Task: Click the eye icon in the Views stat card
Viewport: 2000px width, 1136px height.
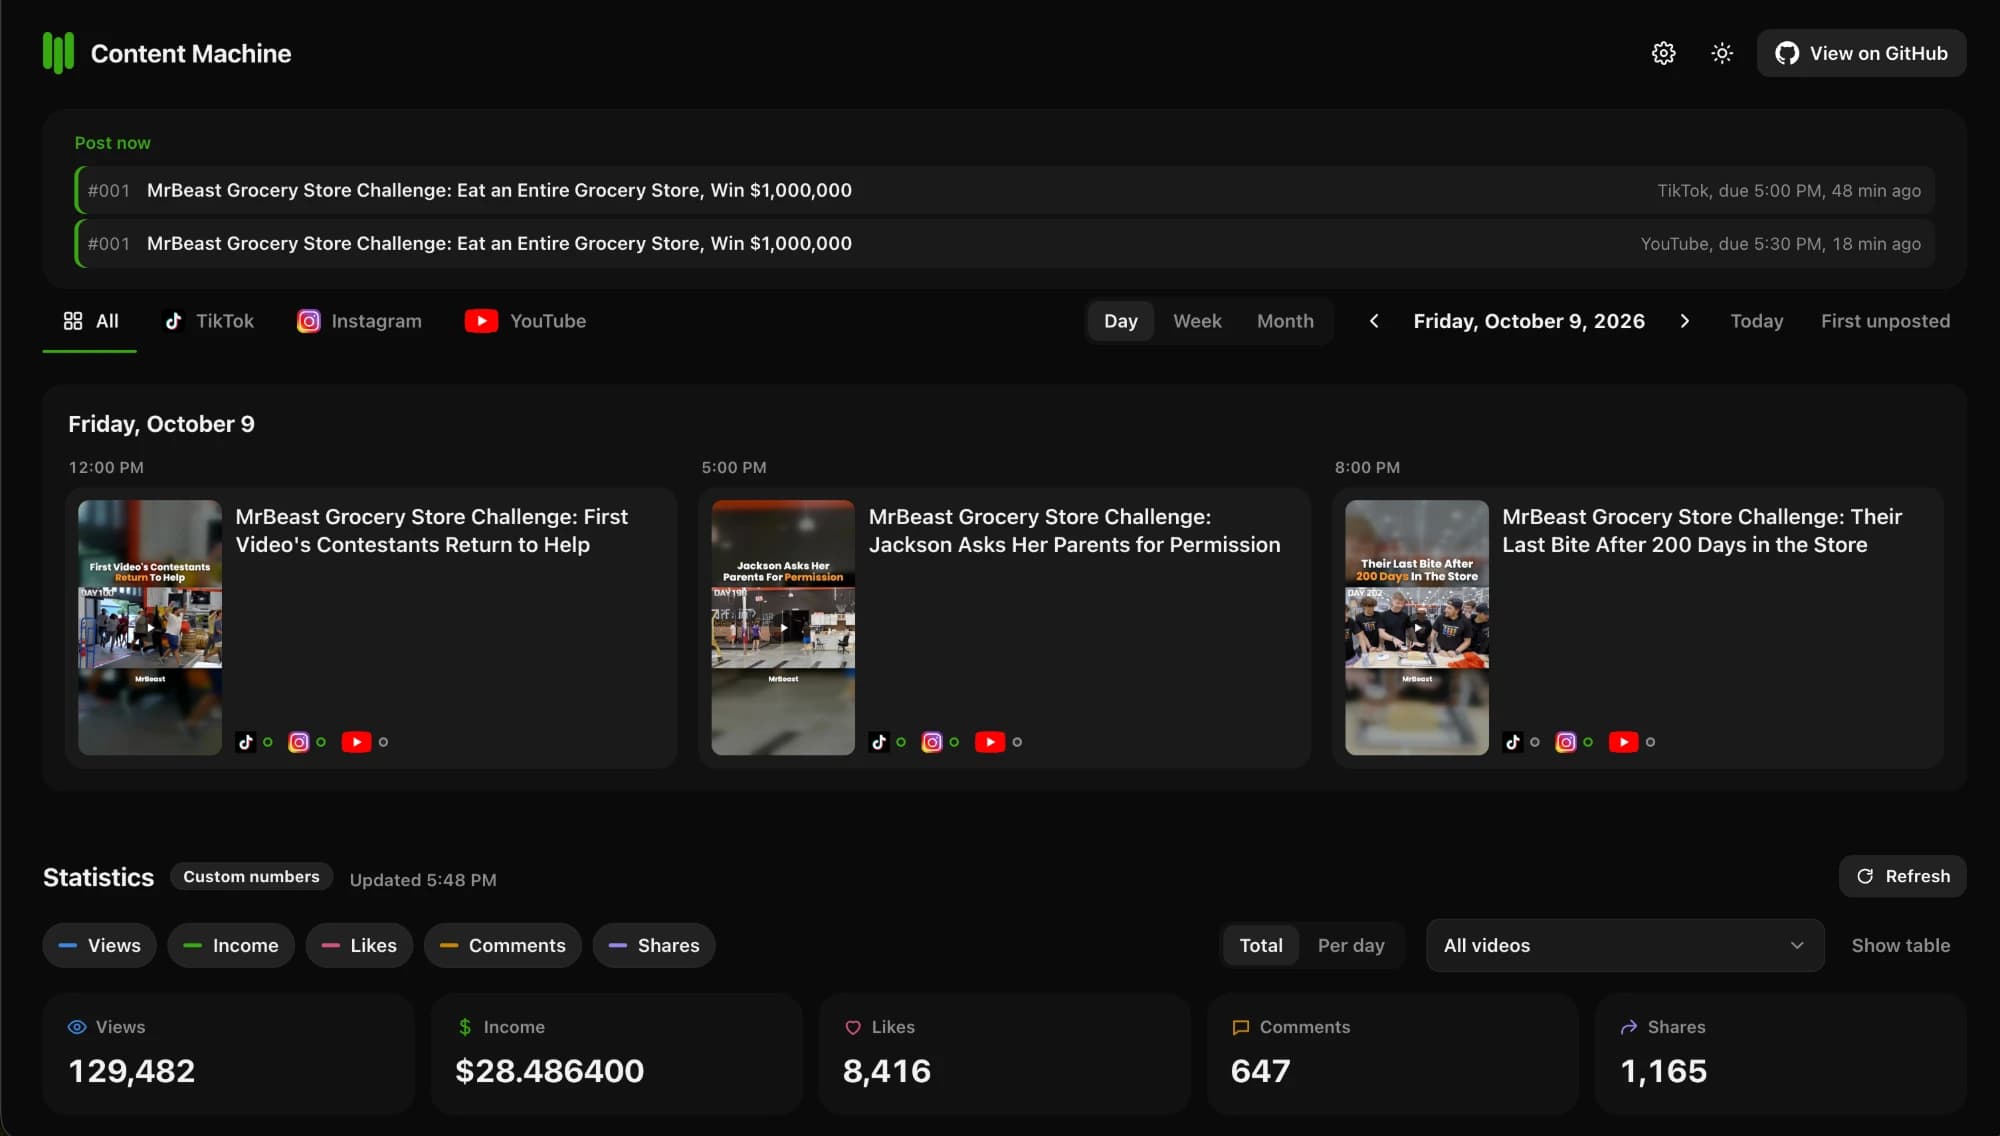Action: (77, 1027)
